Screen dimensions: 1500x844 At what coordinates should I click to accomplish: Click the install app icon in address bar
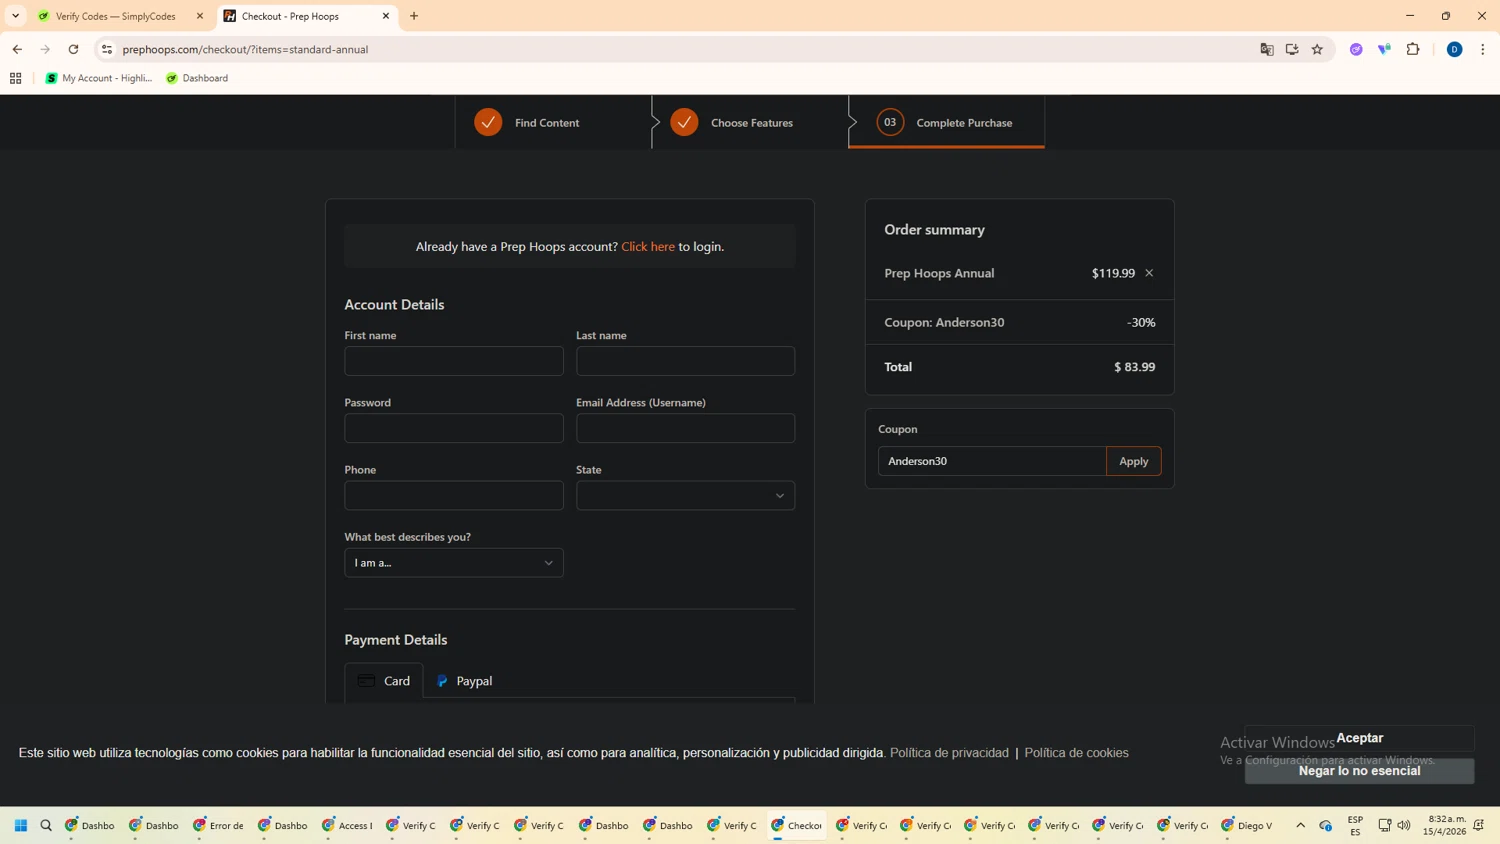click(x=1292, y=49)
